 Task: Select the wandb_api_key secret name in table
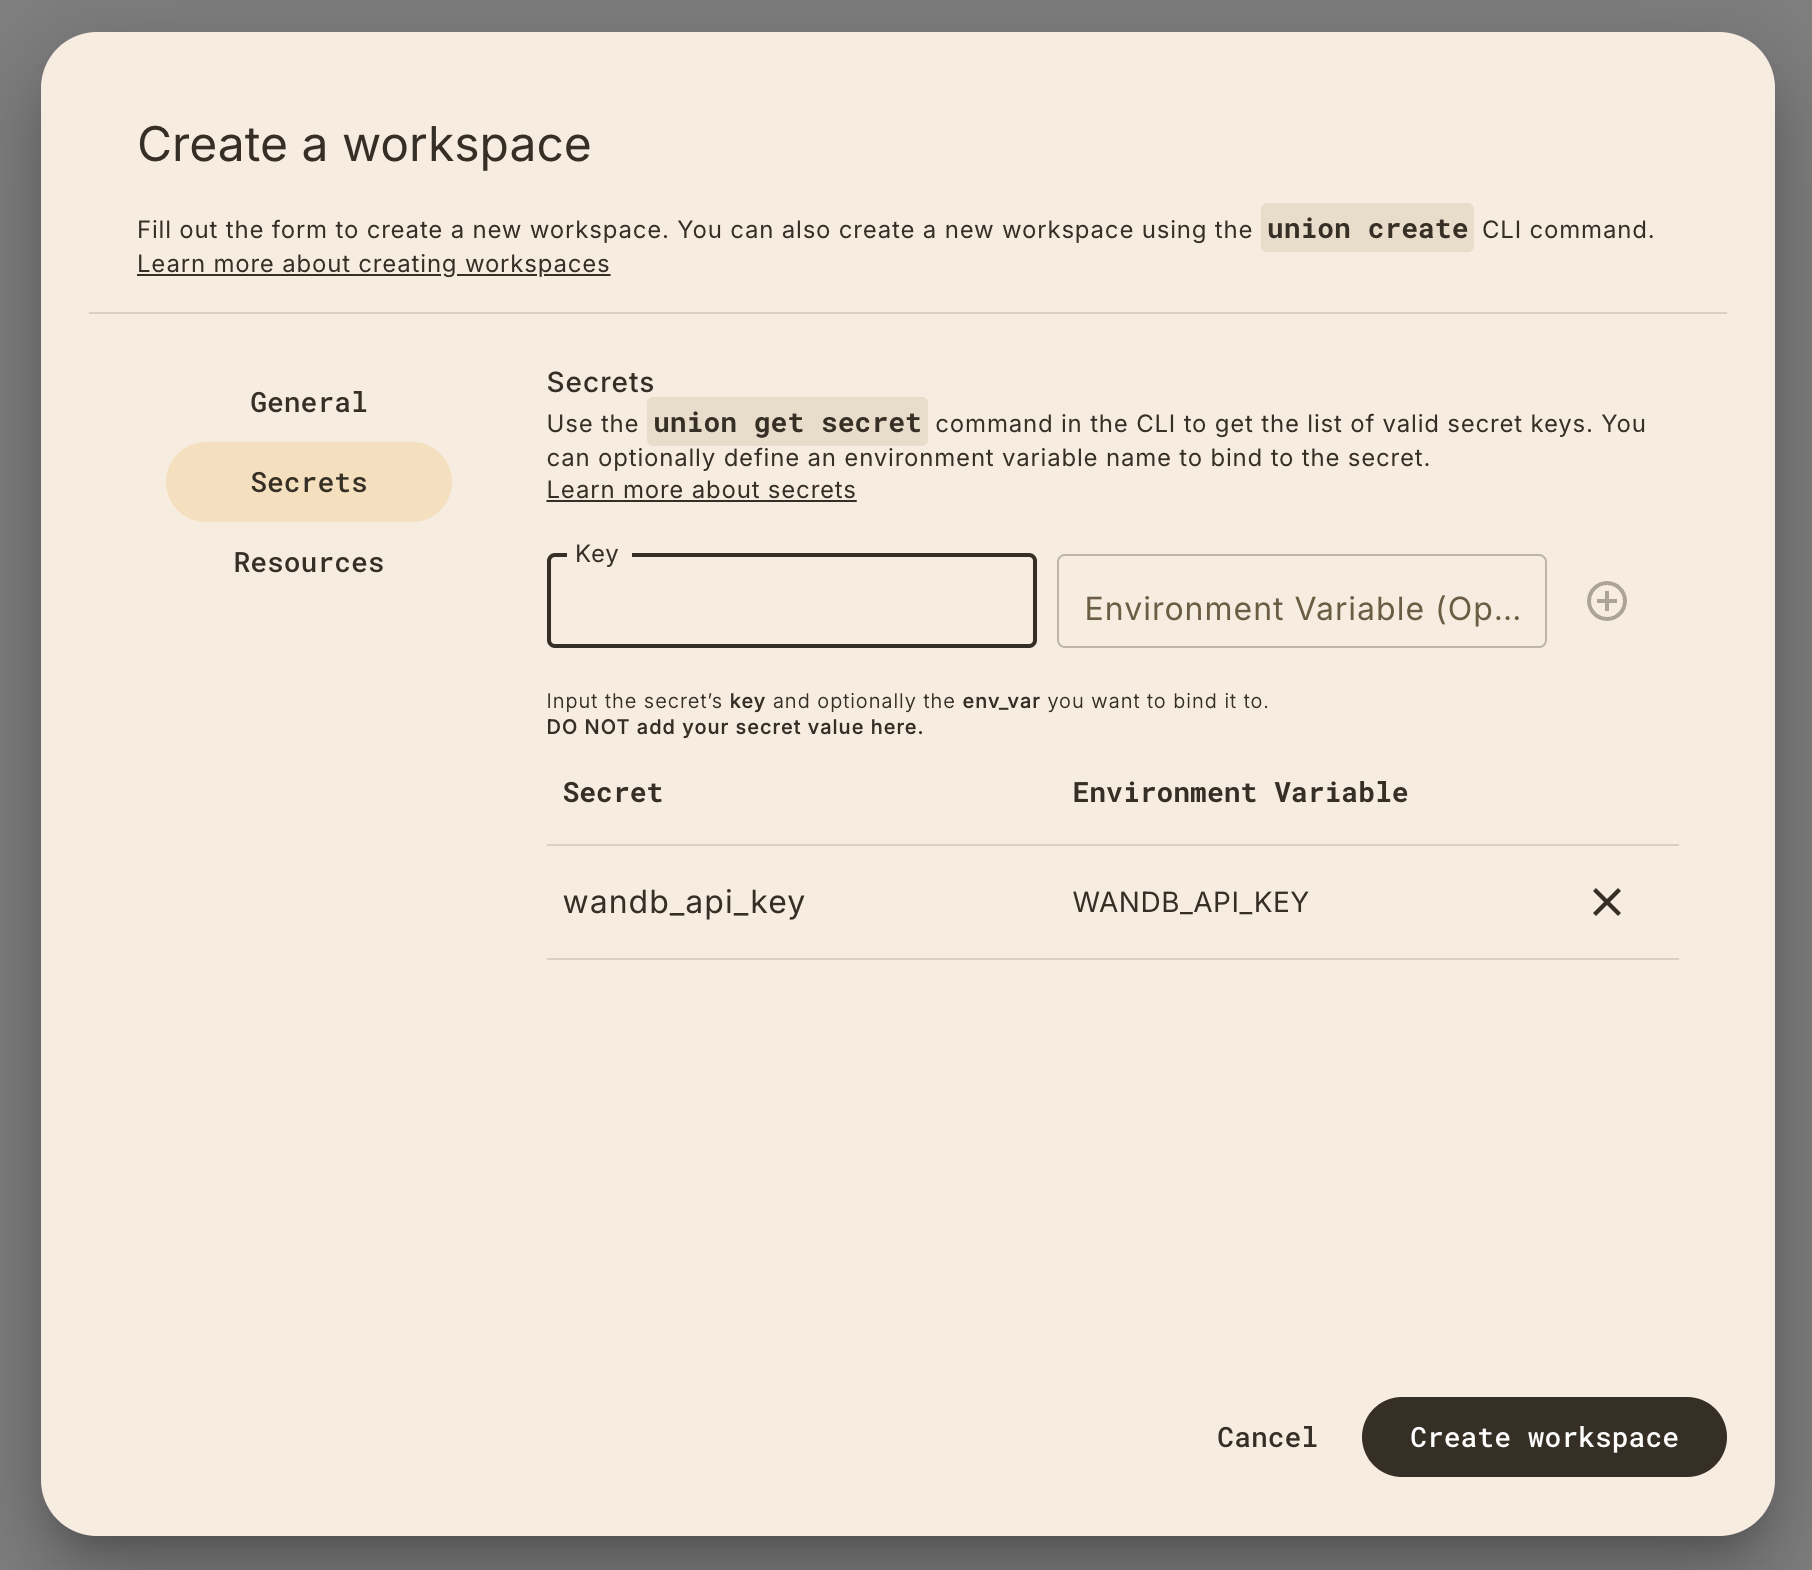[x=684, y=902]
